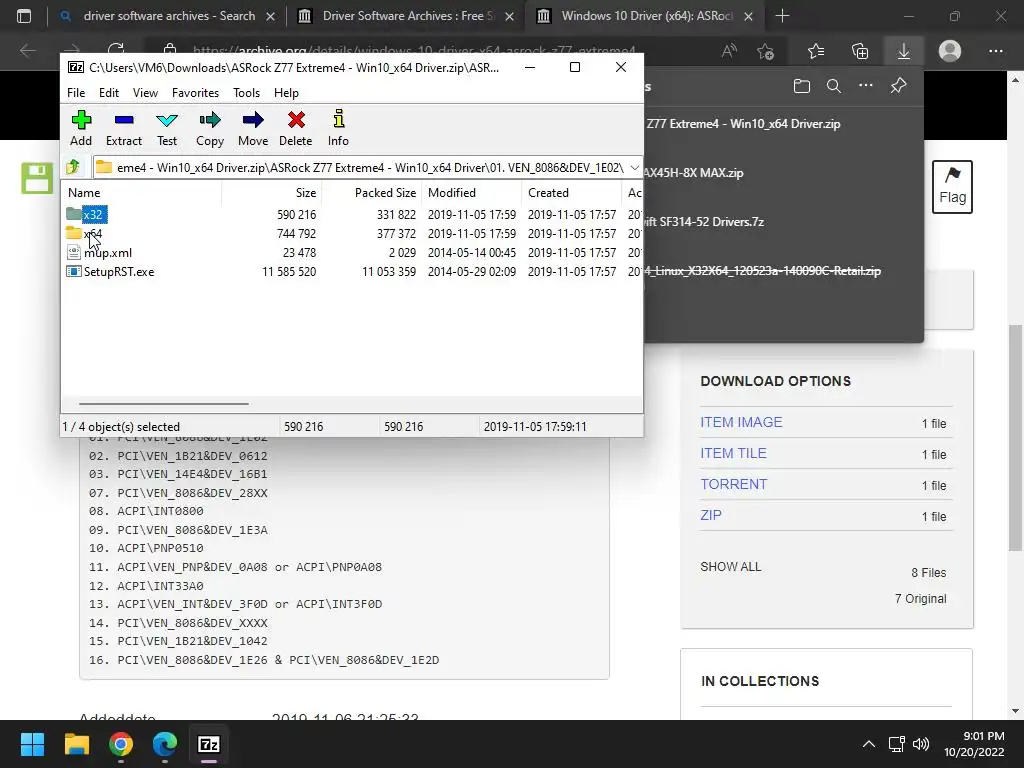Open downloads folder in Edge downloads panel
Viewport: 1024px width, 768px height.
coord(802,86)
